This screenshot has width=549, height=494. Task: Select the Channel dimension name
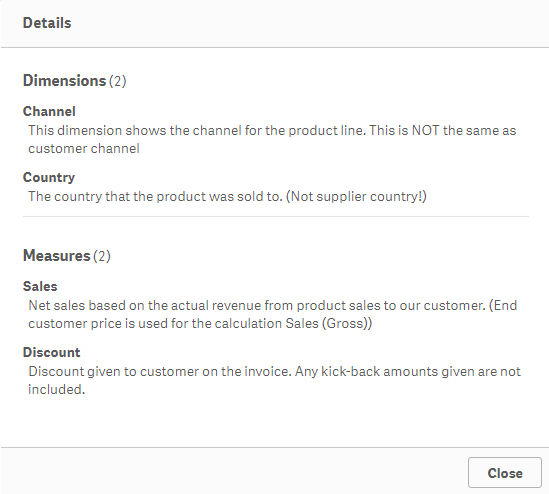[x=49, y=111]
